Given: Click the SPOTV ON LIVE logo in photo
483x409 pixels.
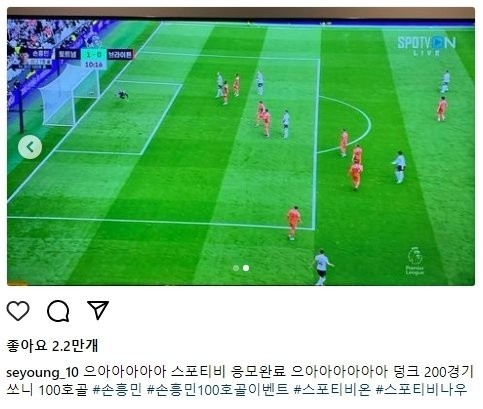Looking at the screenshot, I should [x=427, y=46].
